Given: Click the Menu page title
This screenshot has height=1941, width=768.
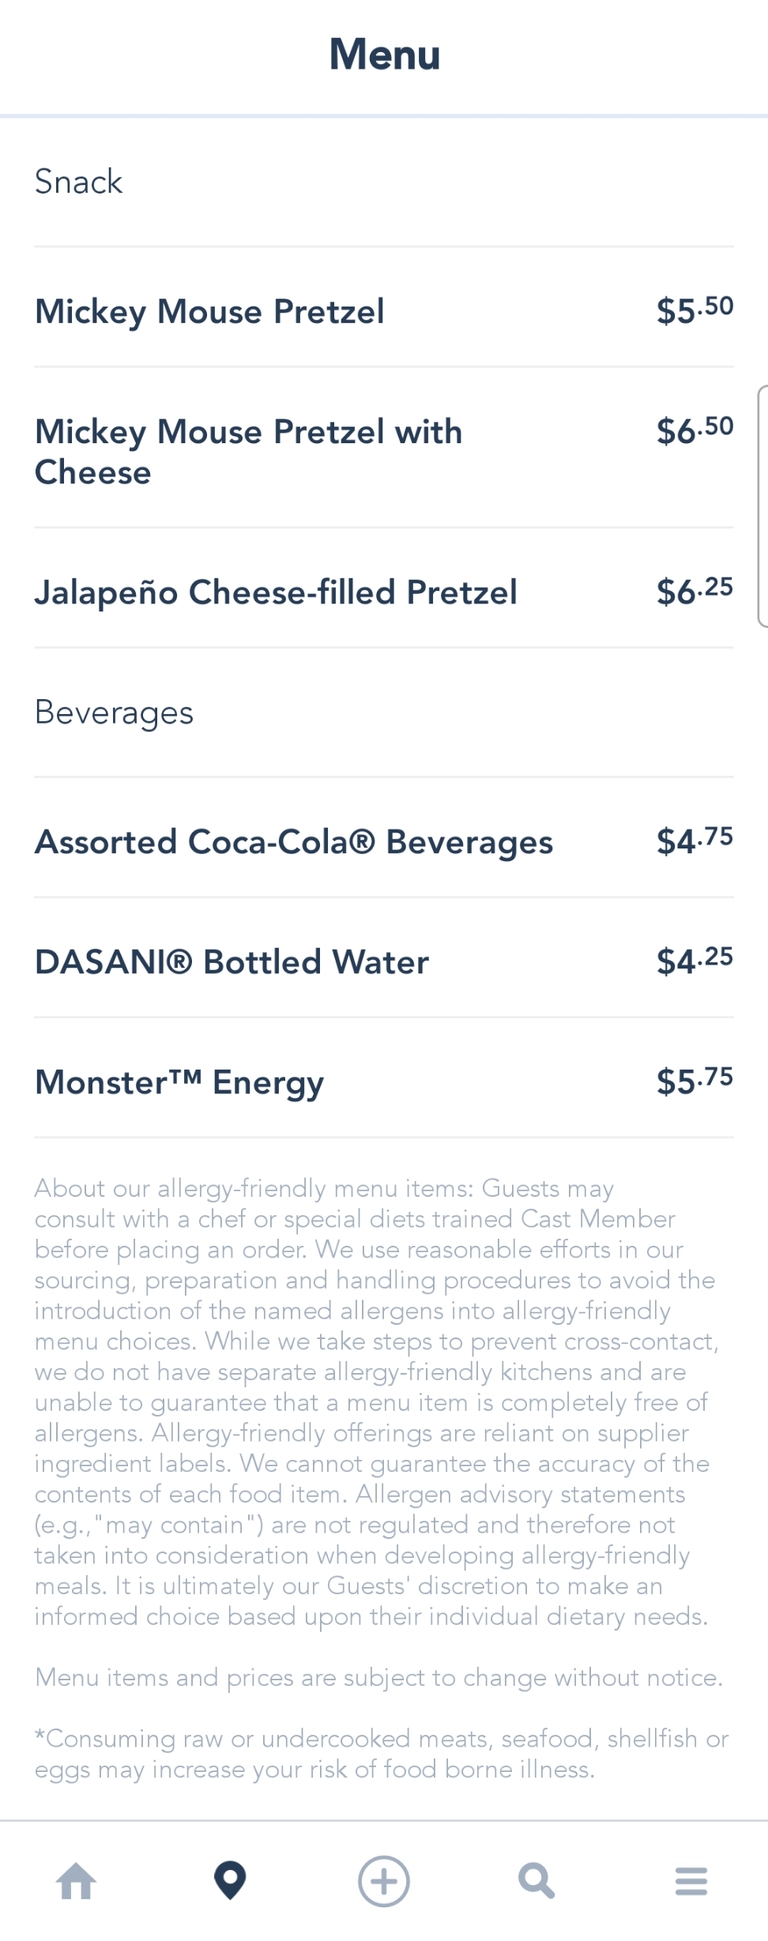Looking at the screenshot, I should point(384,55).
